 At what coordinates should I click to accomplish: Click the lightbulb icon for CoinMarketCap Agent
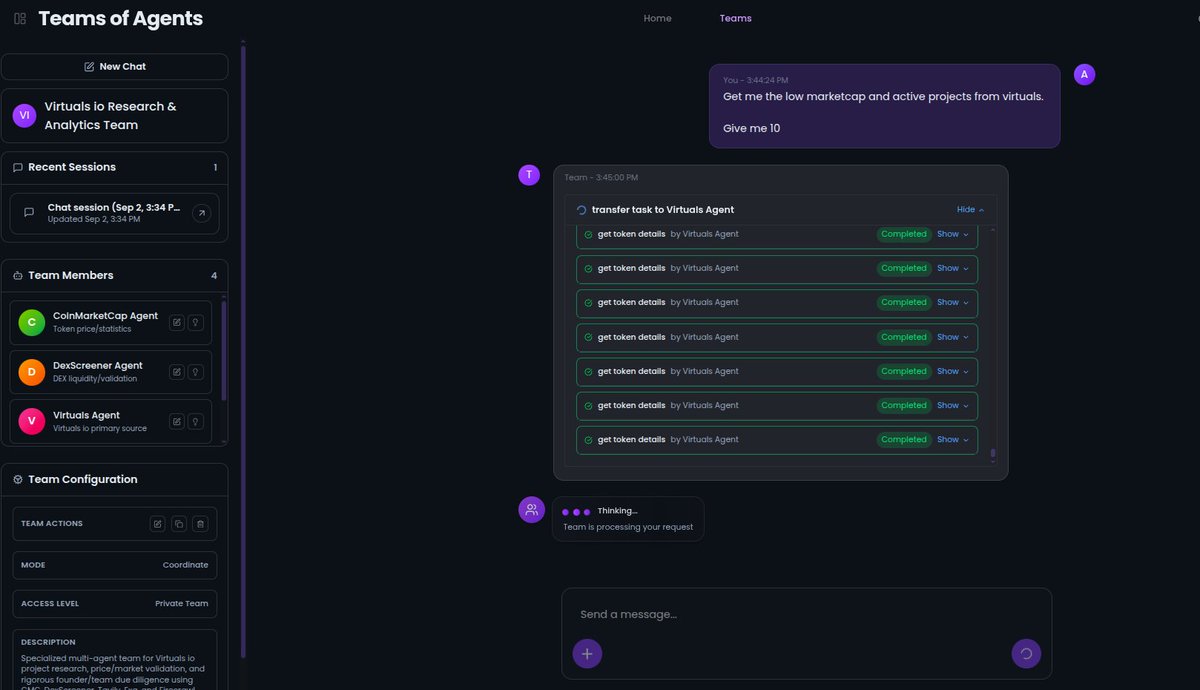coord(196,322)
